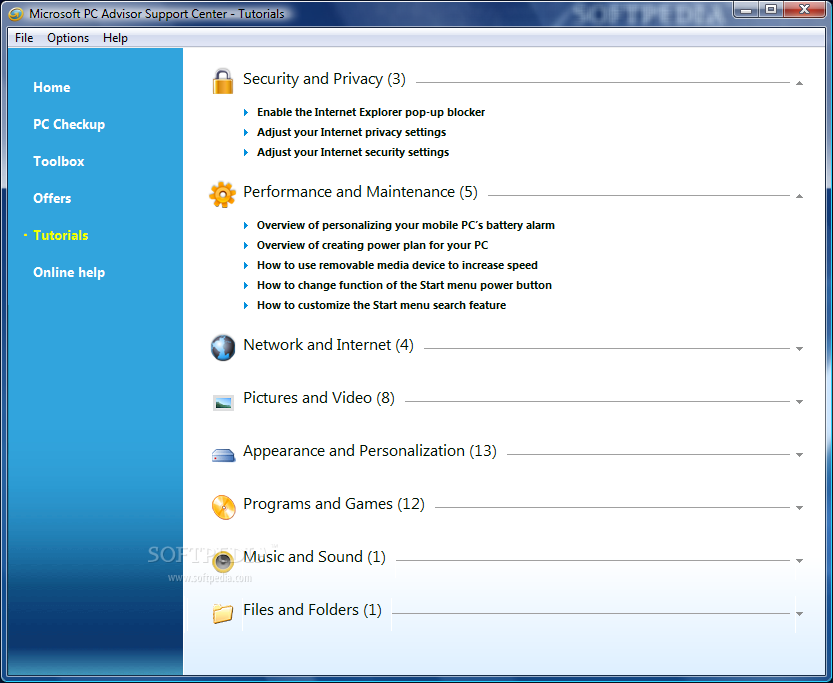Click the Files and Folders folder icon
Viewport: 833px width, 683px height.
click(223, 613)
